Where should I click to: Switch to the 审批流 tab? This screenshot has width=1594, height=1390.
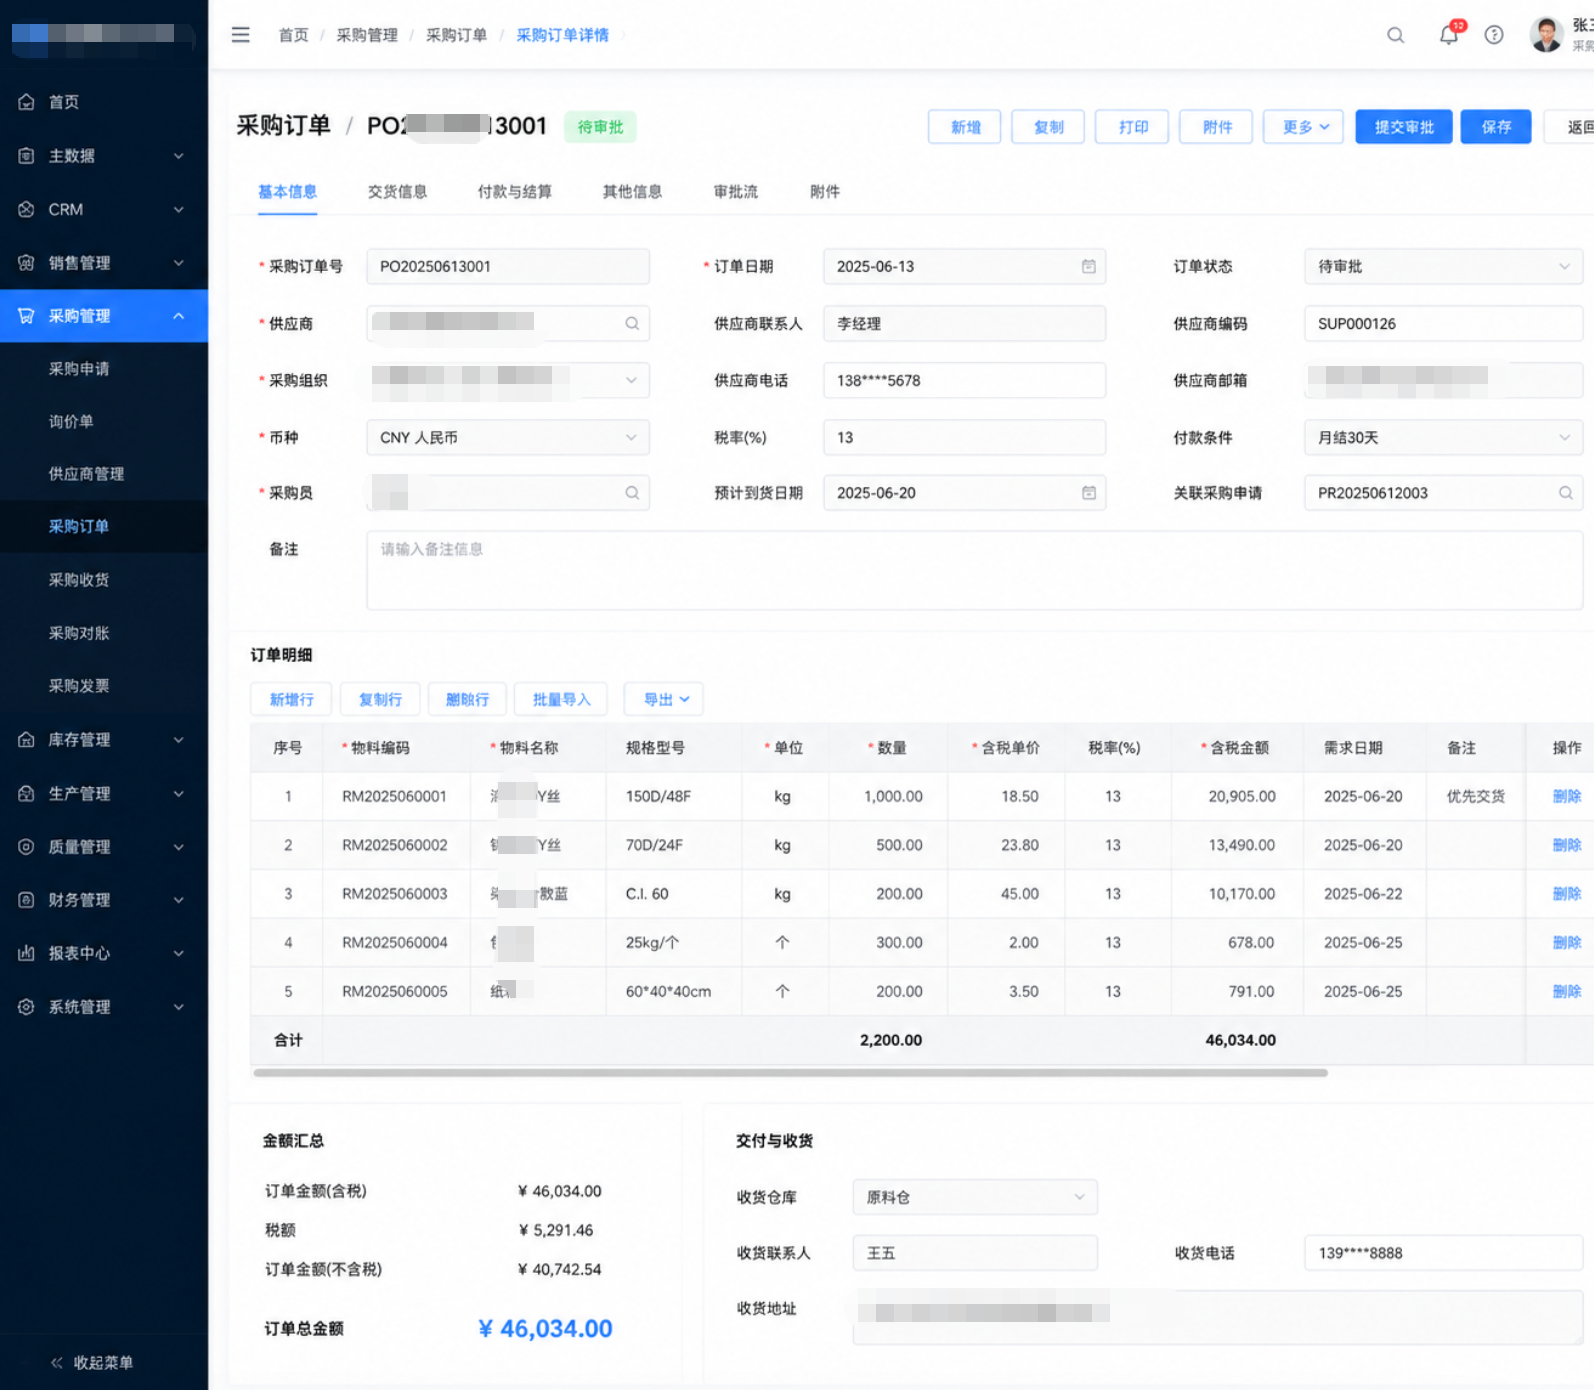pos(735,192)
